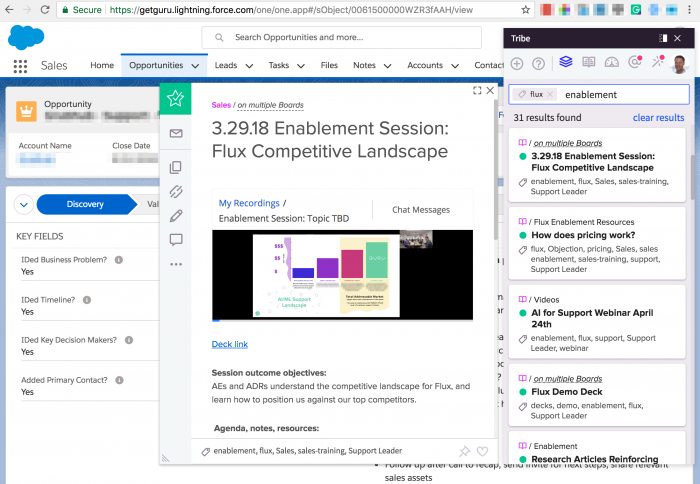Toggle the Tribe panel dock icon
The height and width of the screenshot is (484, 700).
pos(663,38)
